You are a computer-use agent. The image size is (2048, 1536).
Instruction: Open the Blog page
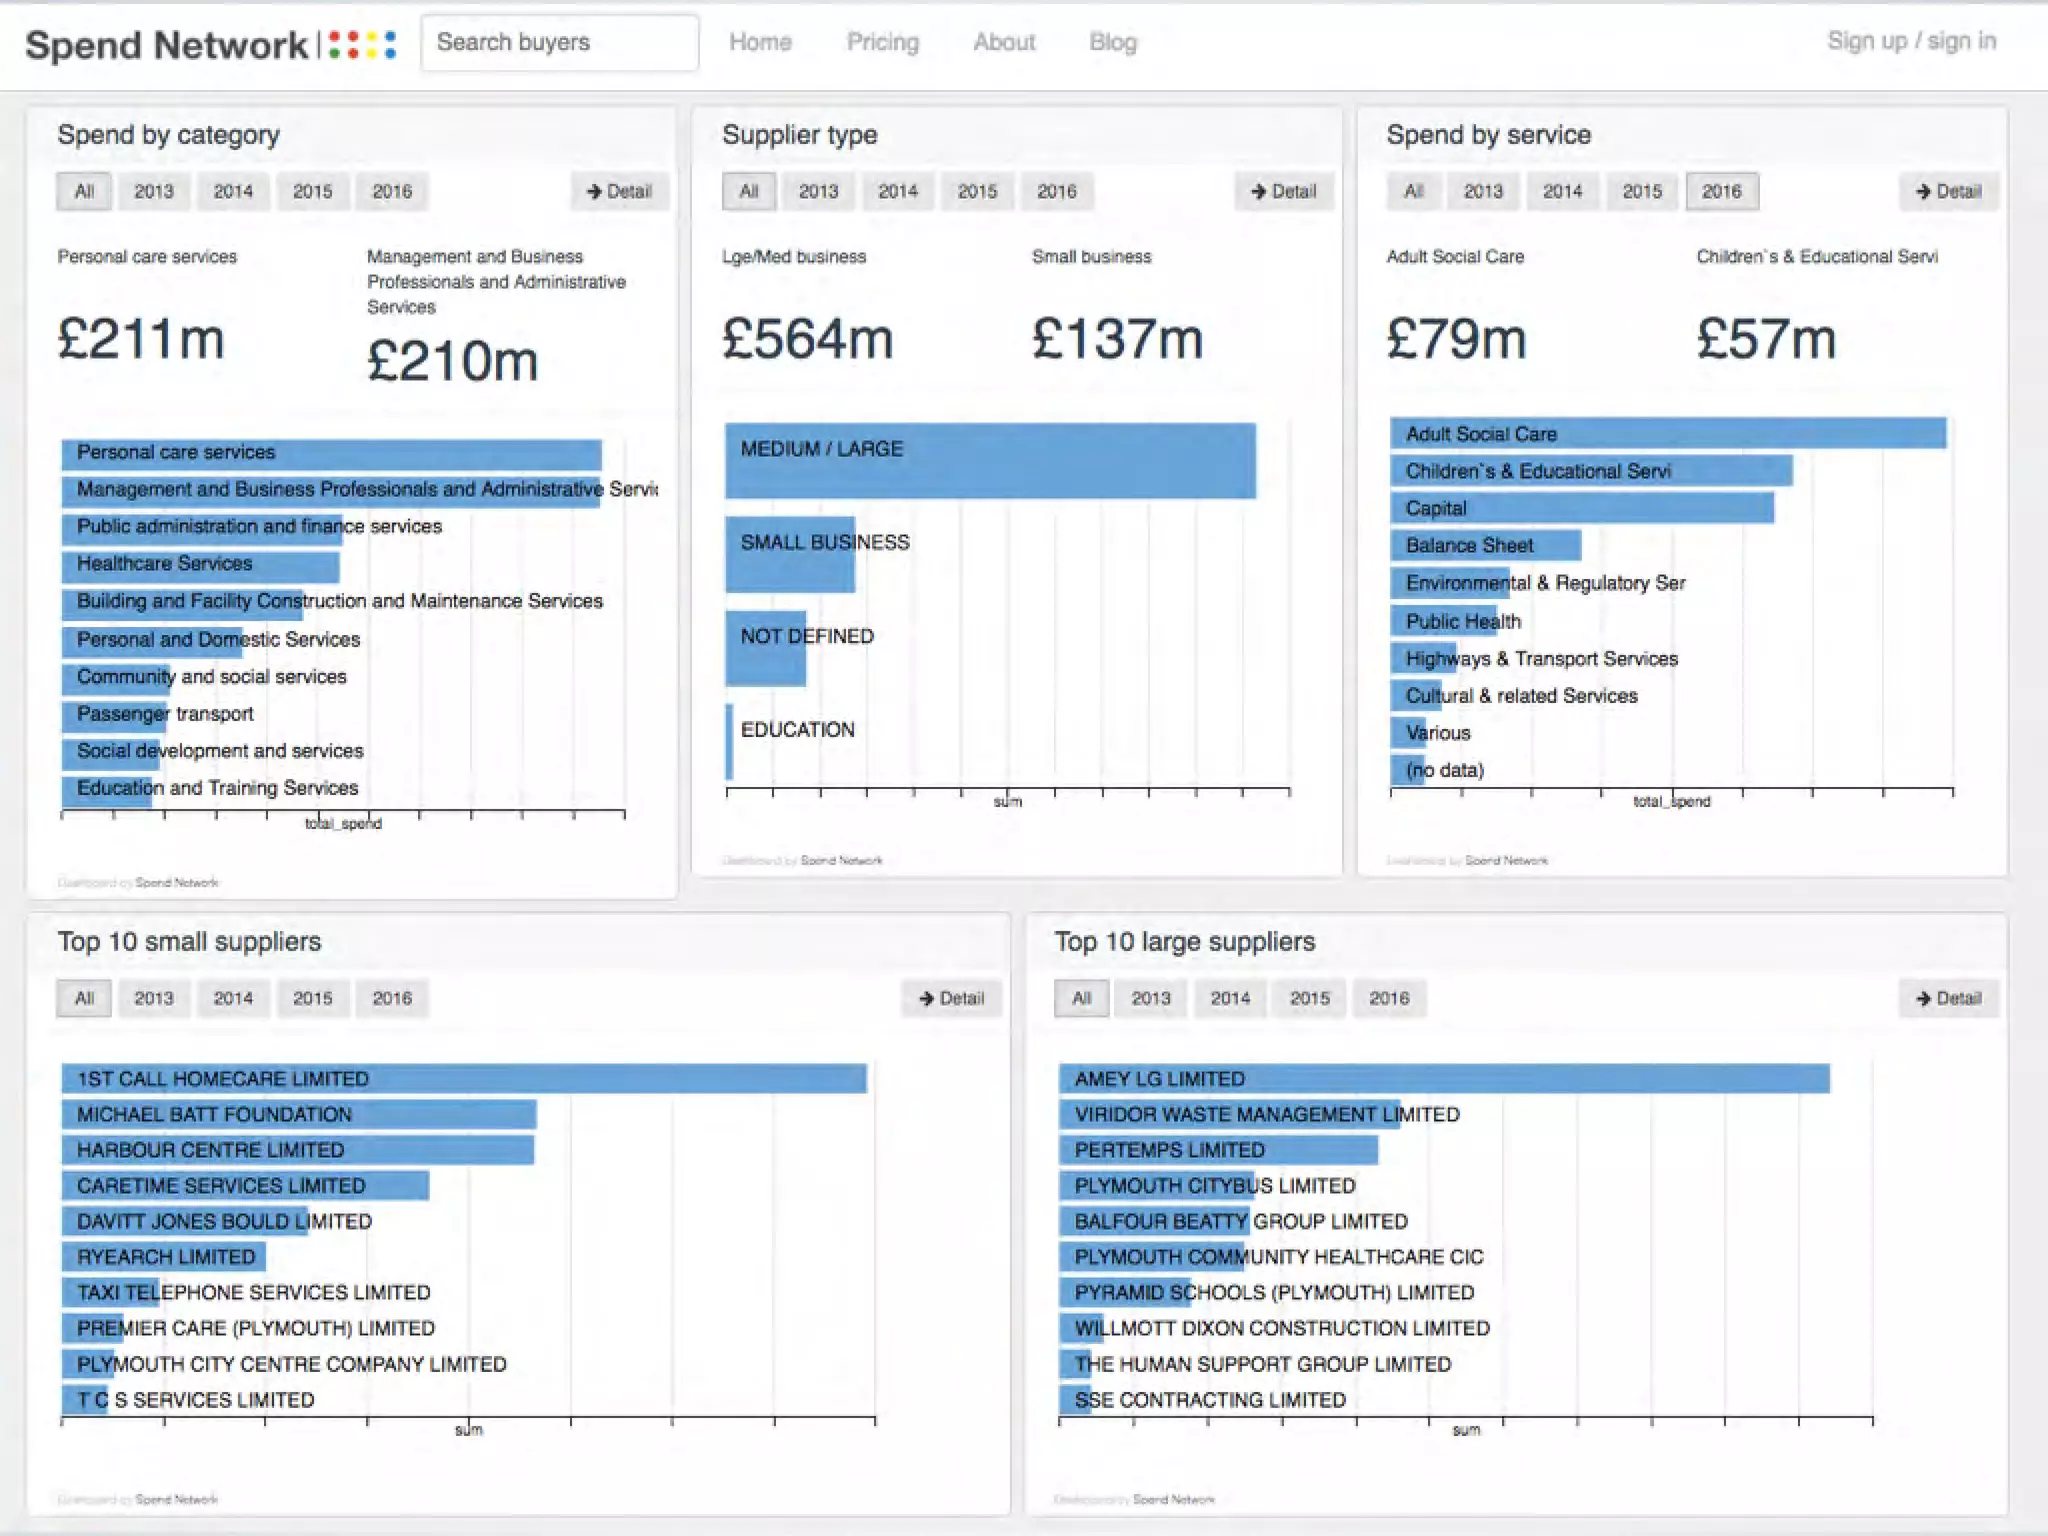(x=1112, y=42)
